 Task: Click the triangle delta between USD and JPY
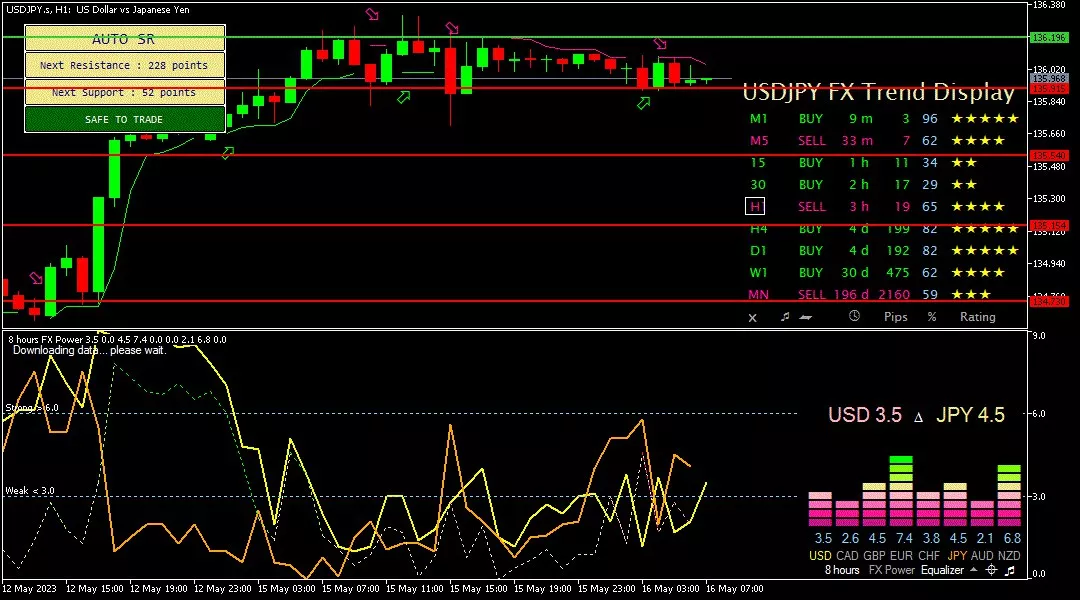pyautogui.click(x=918, y=416)
